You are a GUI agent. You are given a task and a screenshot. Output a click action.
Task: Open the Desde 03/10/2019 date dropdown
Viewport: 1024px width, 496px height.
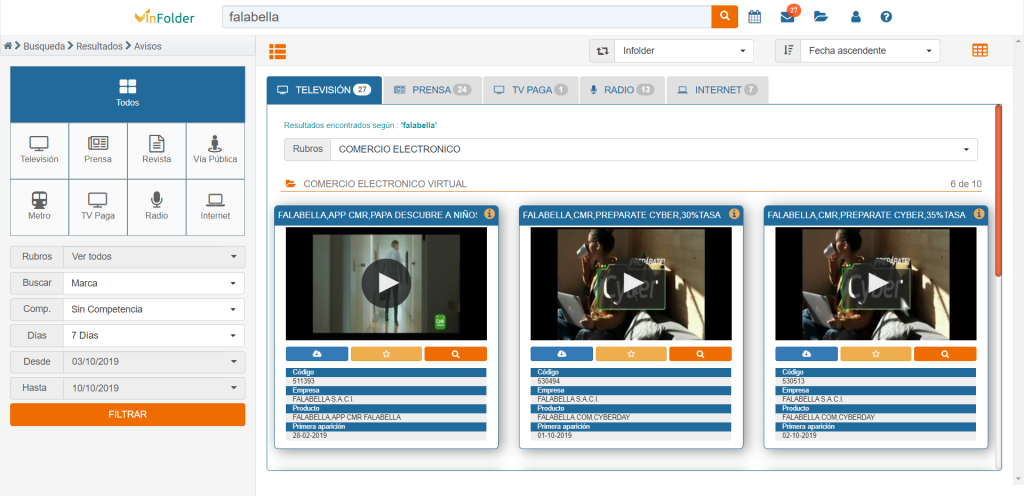[154, 362]
